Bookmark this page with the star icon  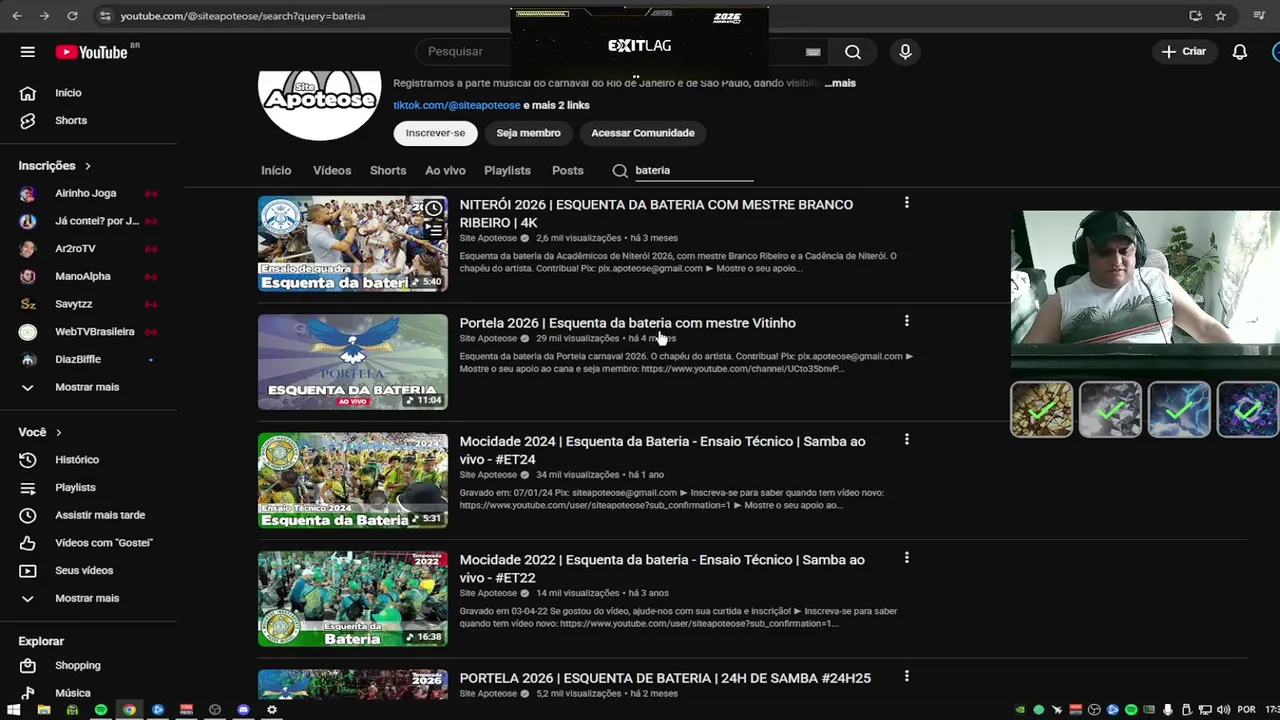tap(1221, 16)
